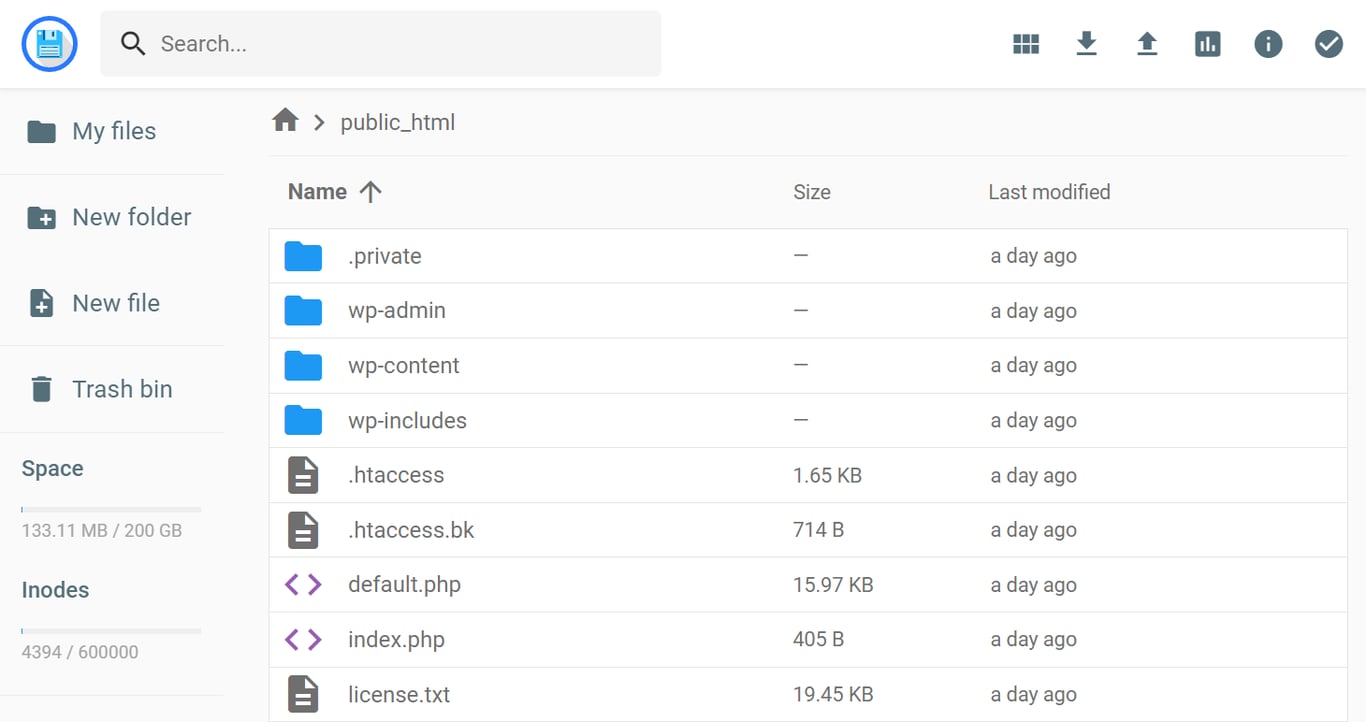Expand the wp-includes folder
This screenshot has width=1366, height=722.
407,420
